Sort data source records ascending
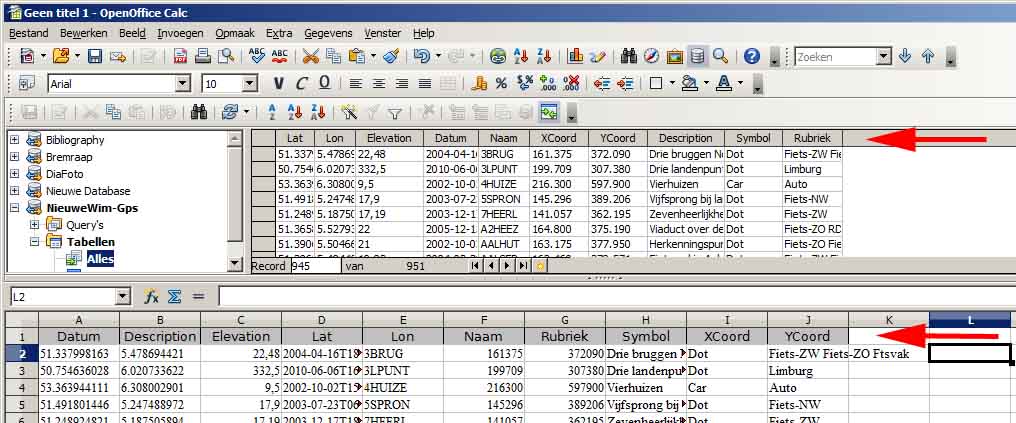The image size is (1016, 423). 295,113
